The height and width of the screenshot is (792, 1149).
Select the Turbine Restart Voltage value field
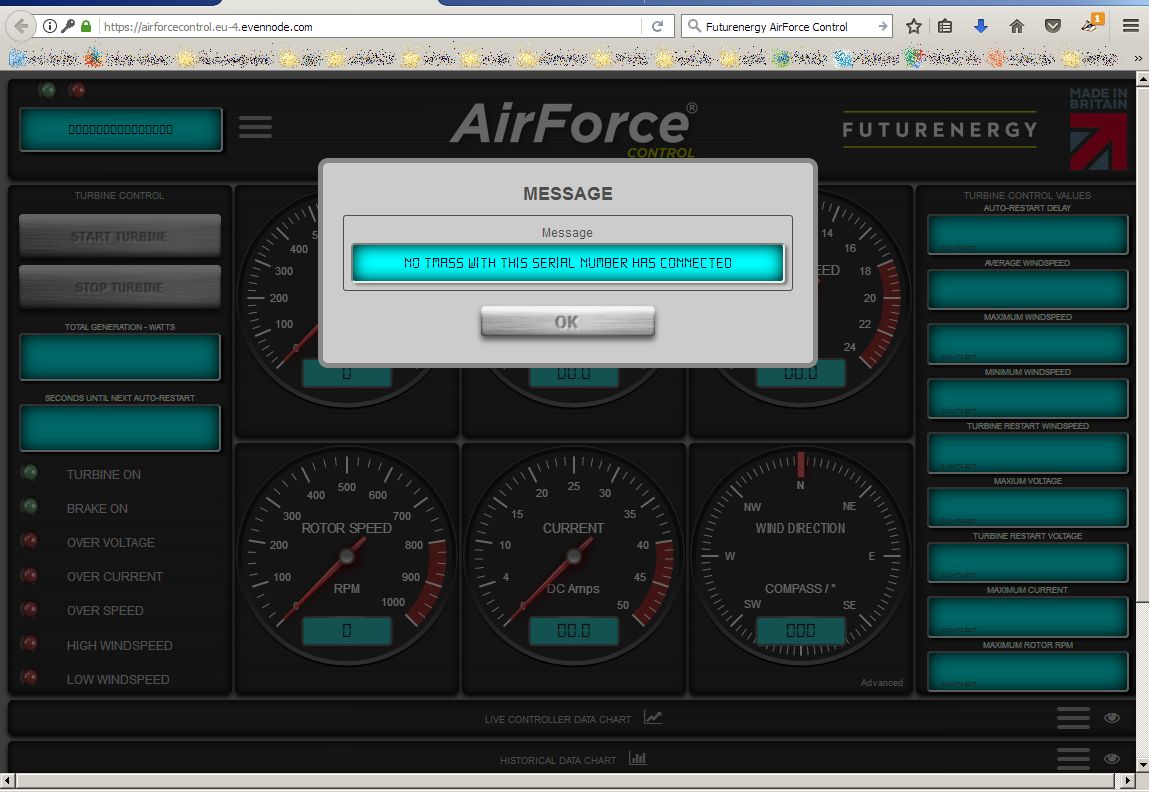(1027, 562)
